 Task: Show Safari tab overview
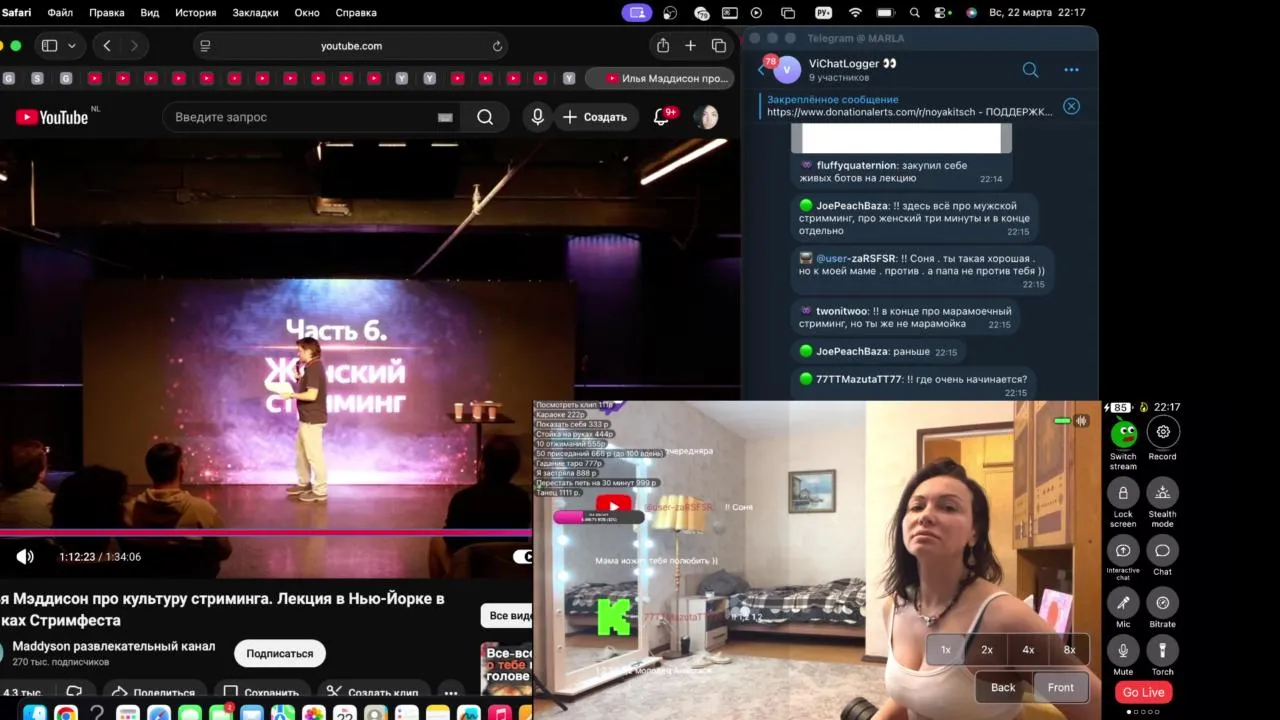[x=718, y=46]
